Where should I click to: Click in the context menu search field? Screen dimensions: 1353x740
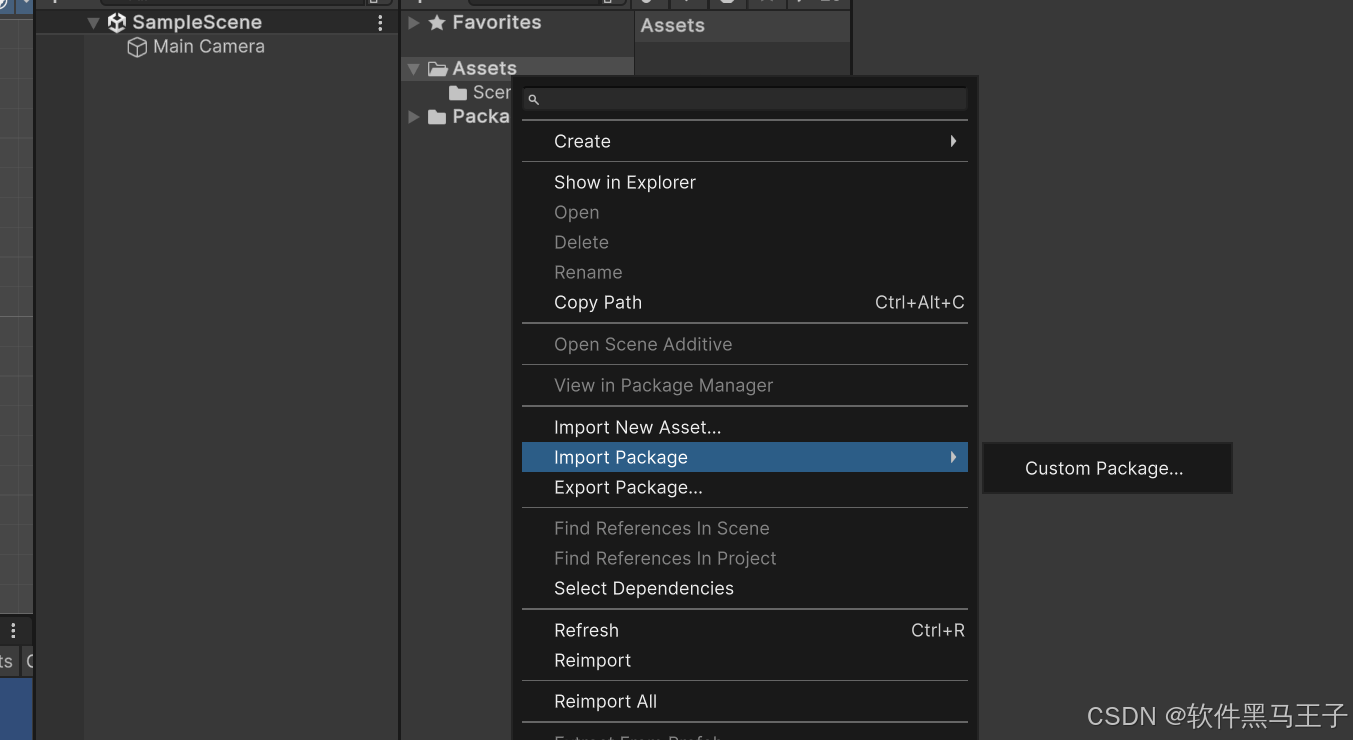pos(745,100)
